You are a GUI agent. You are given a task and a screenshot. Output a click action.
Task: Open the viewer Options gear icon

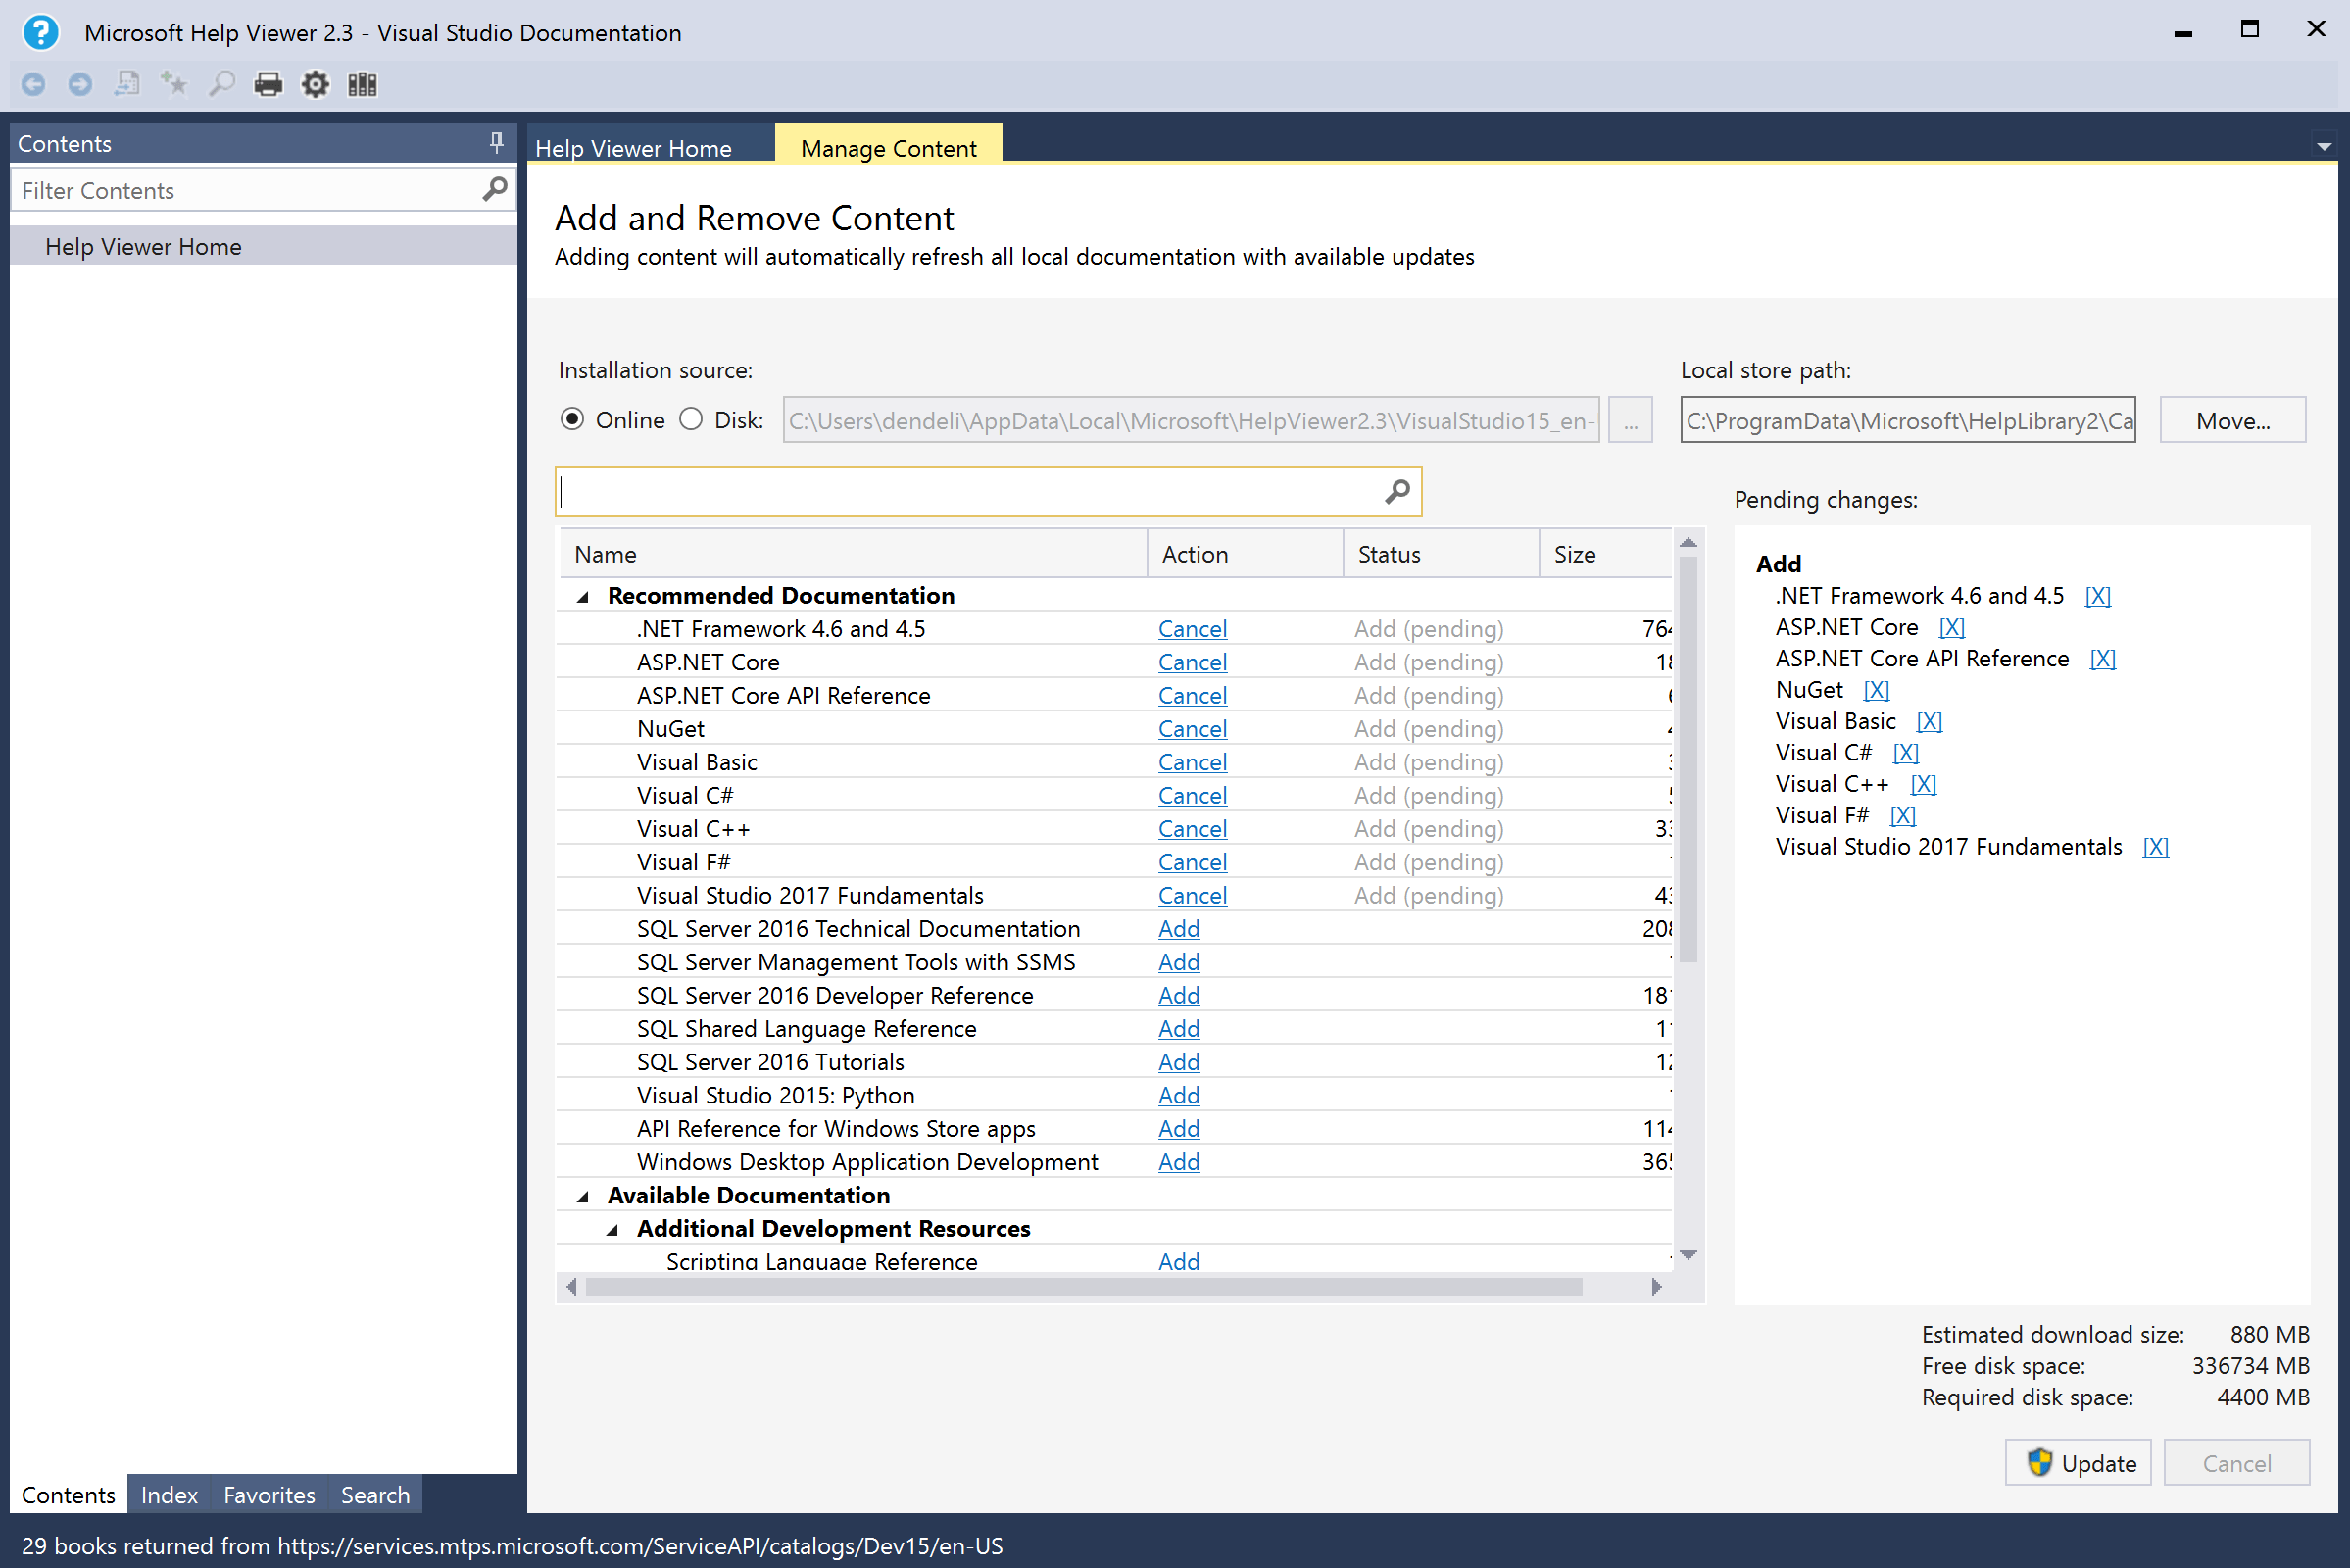pos(315,84)
